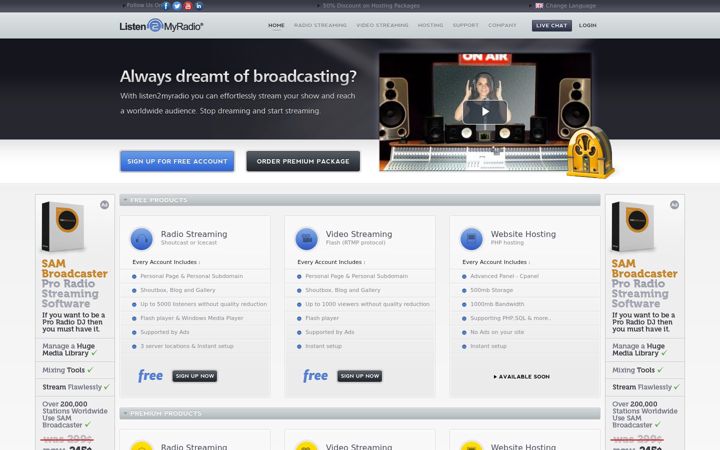Screen dimensions: 720x450
Task: Click the free Website Hosting icon
Action: pyautogui.click(x=471, y=239)
